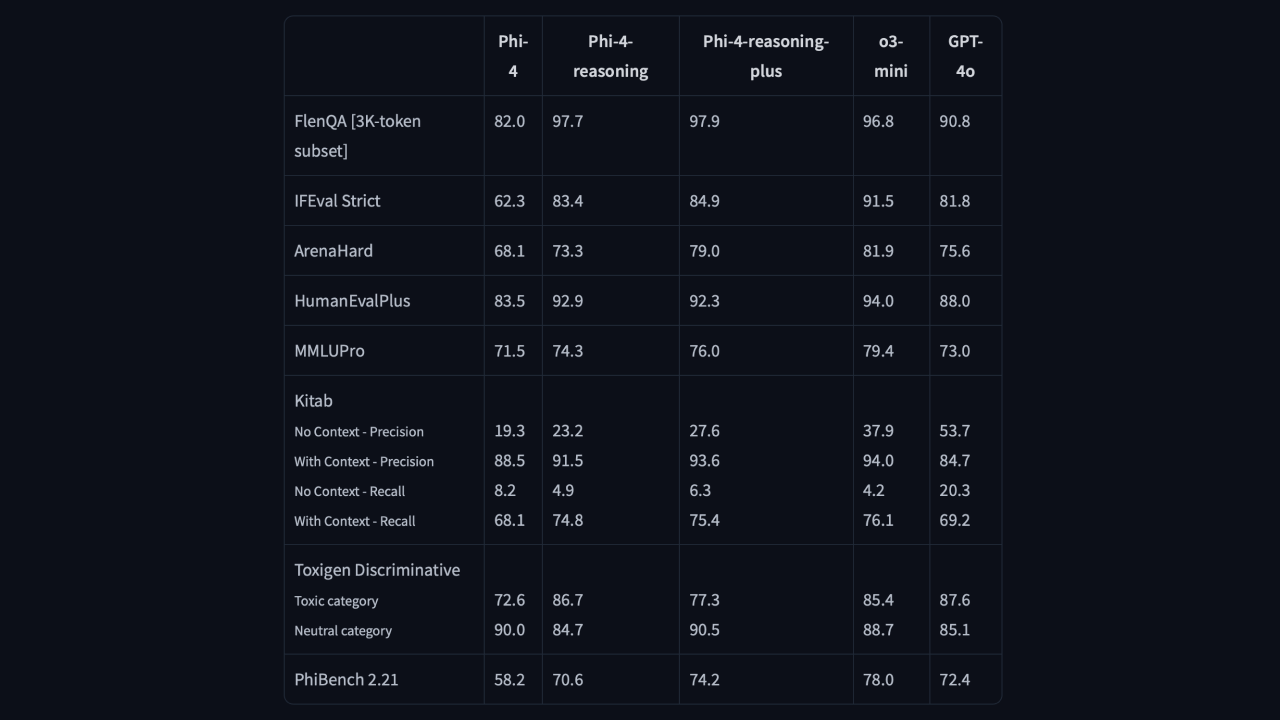Click the IFEval Strict row label
The height and width of the screenshot is (720, 1280).
pos(337,201)
